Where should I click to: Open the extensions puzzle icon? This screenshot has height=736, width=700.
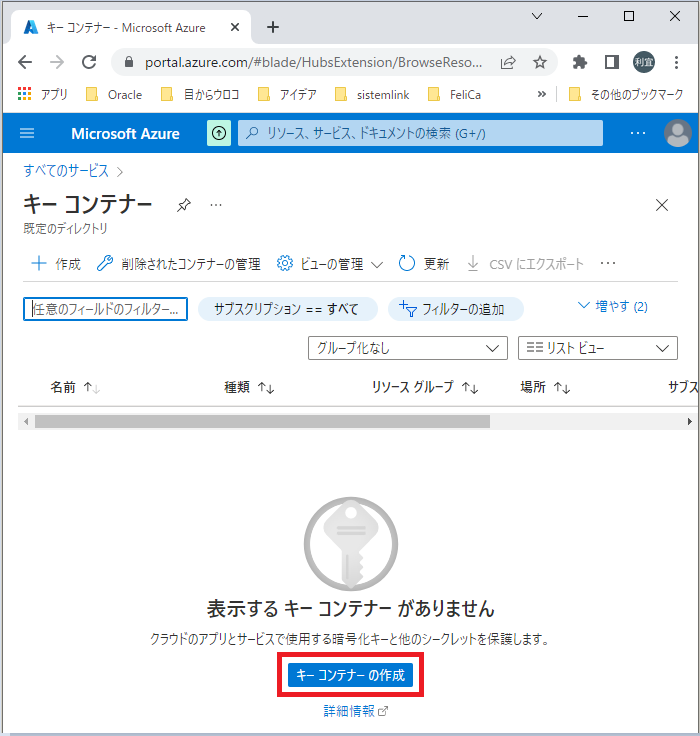(580, 62)
